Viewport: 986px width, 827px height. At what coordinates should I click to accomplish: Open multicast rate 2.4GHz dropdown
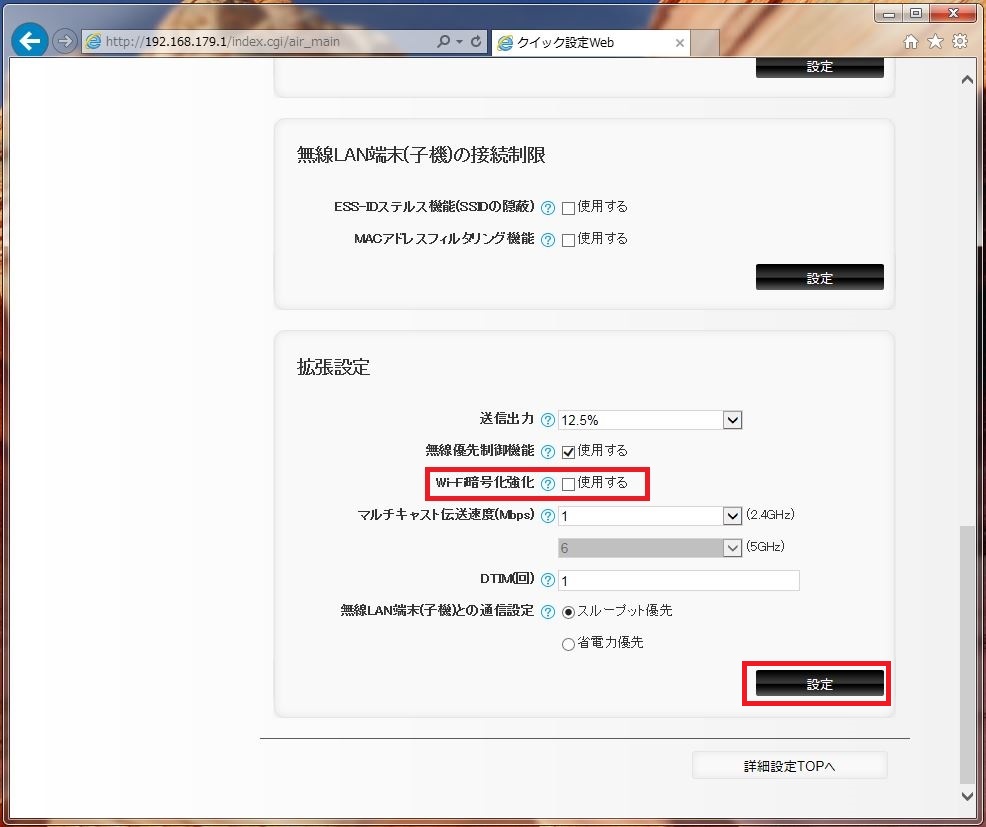[650, 516]
